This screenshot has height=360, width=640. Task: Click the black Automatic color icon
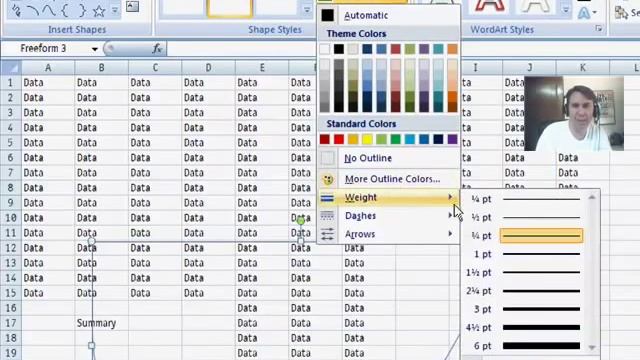[327, 16]
